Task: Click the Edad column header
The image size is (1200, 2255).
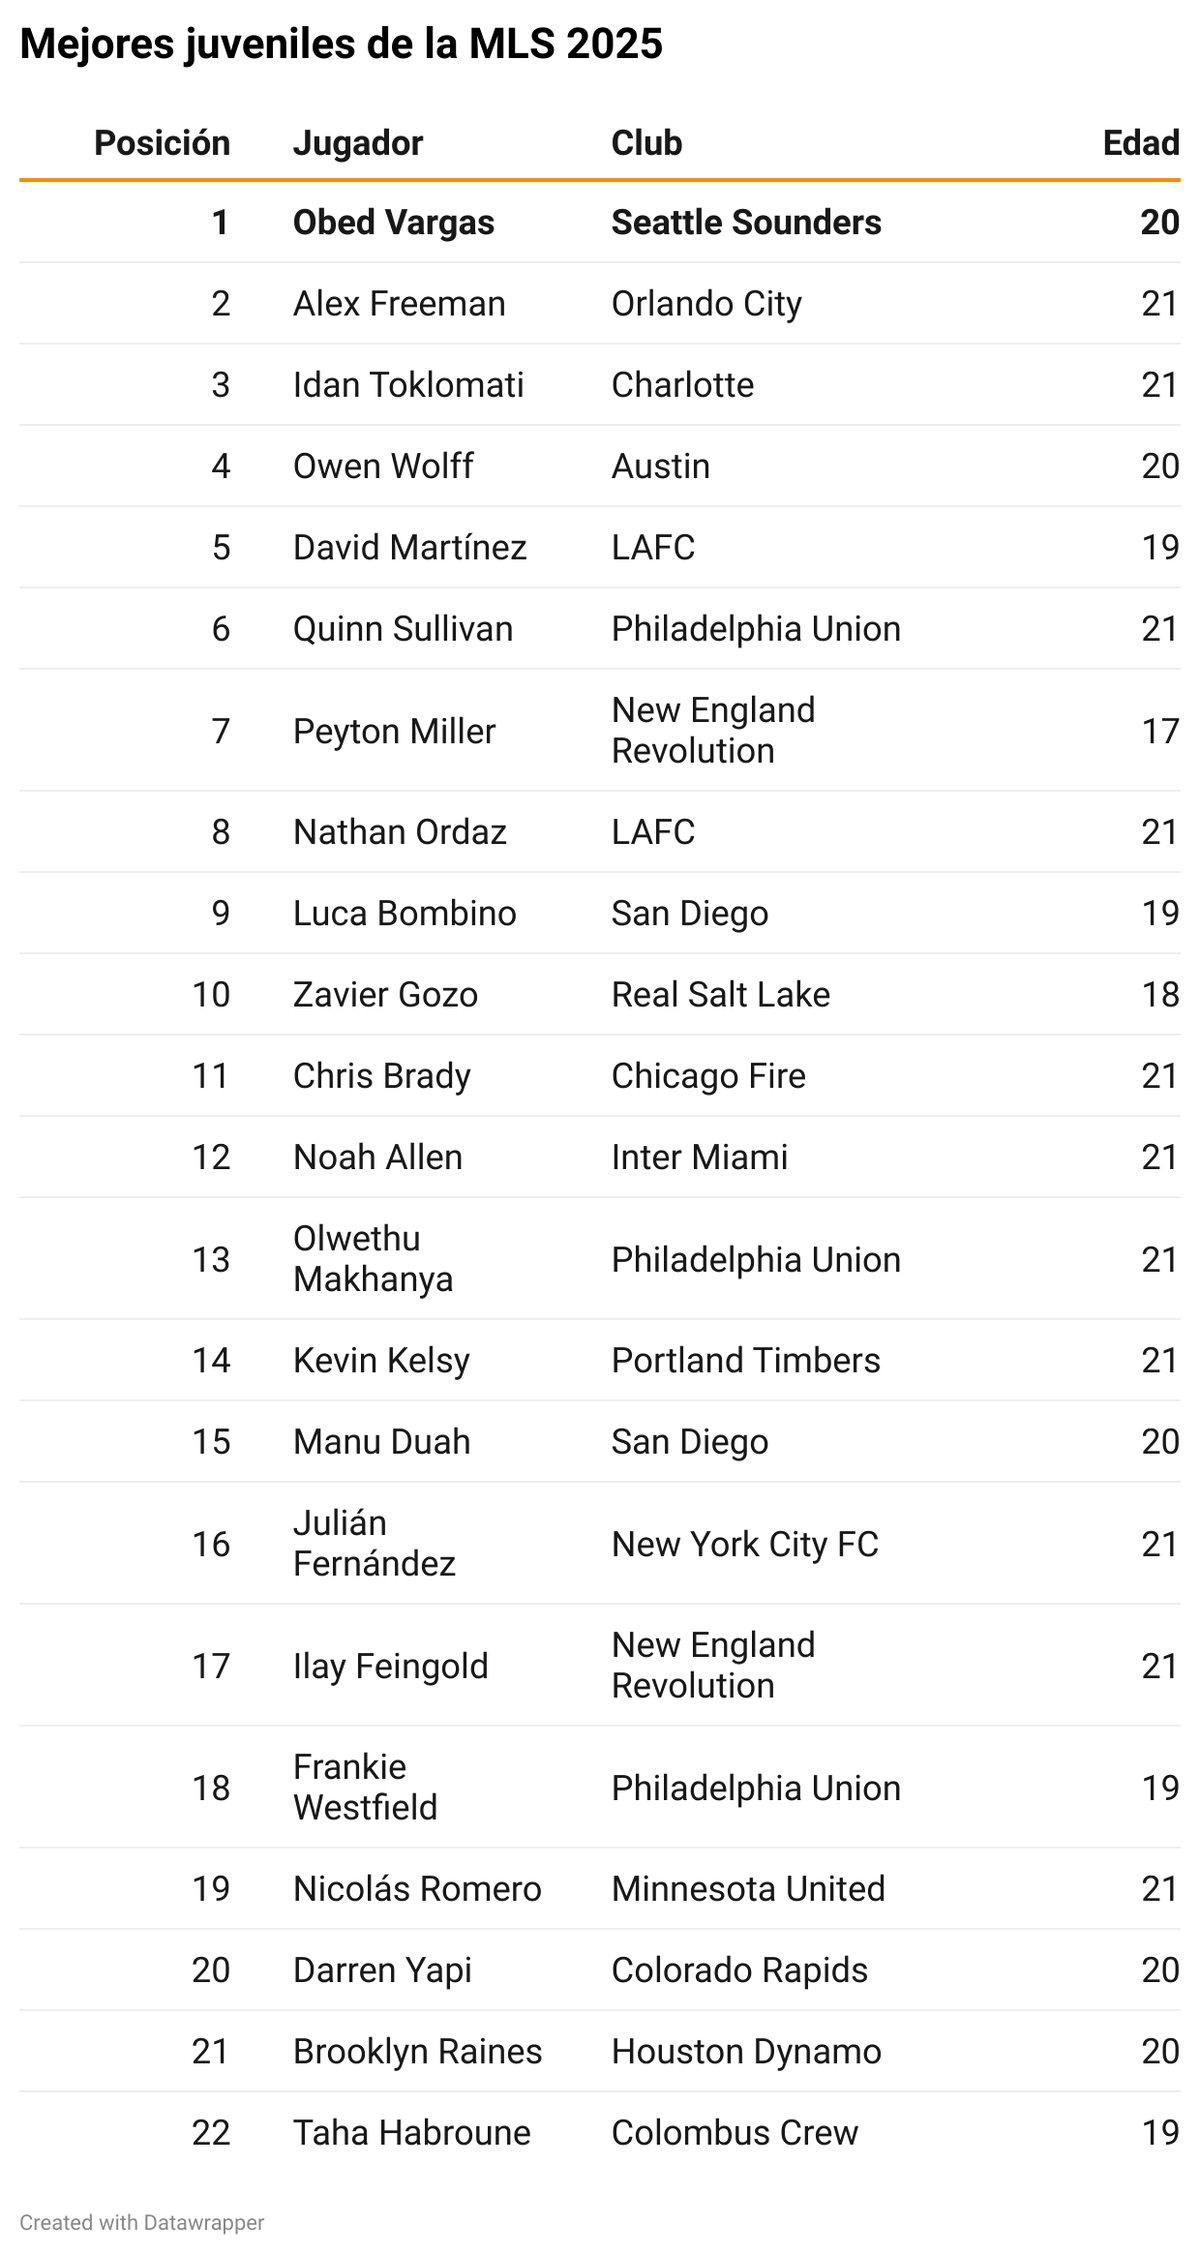Action: click(1141, 143)
